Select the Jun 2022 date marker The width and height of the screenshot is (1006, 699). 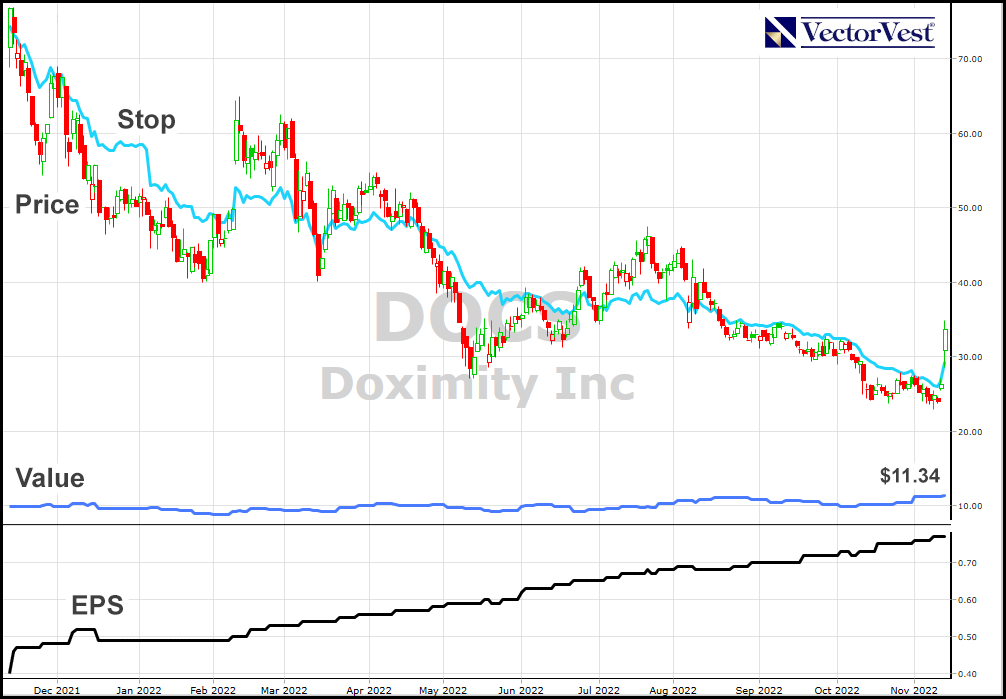point(520,689)
